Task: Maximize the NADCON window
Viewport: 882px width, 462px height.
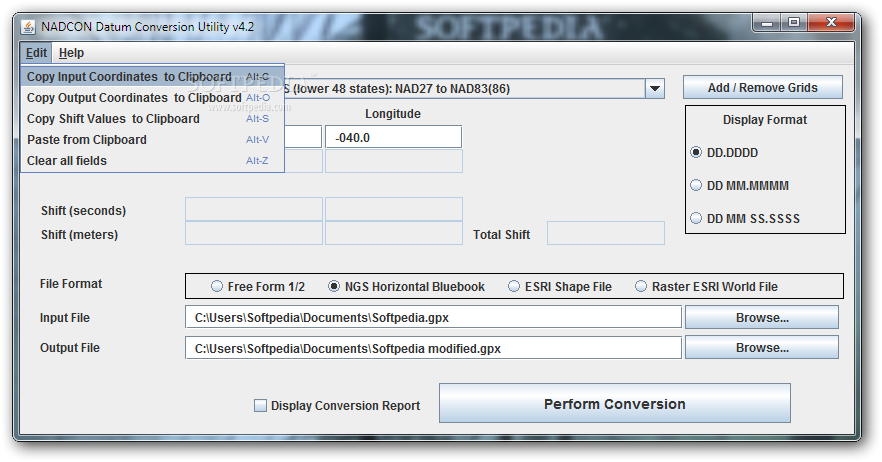Action: point(794,23)
